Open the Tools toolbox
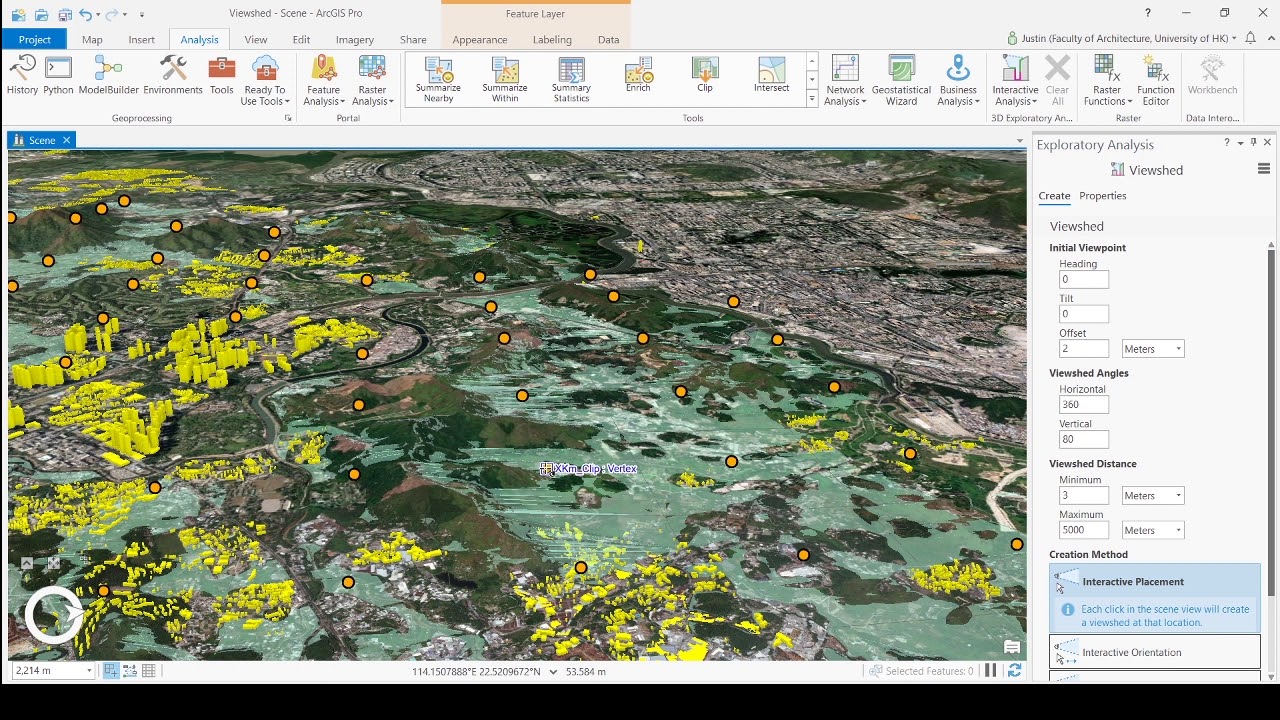 [x=222, y=76]
